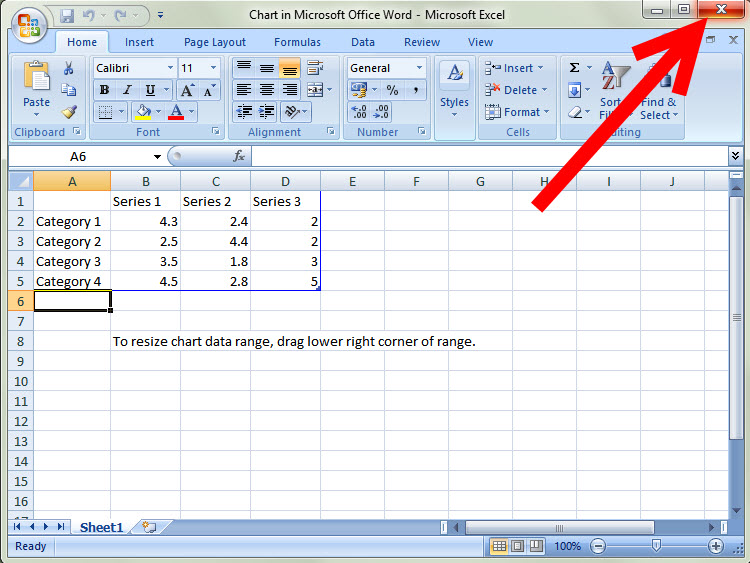Toggle Align Text Right

click(289, 90)
